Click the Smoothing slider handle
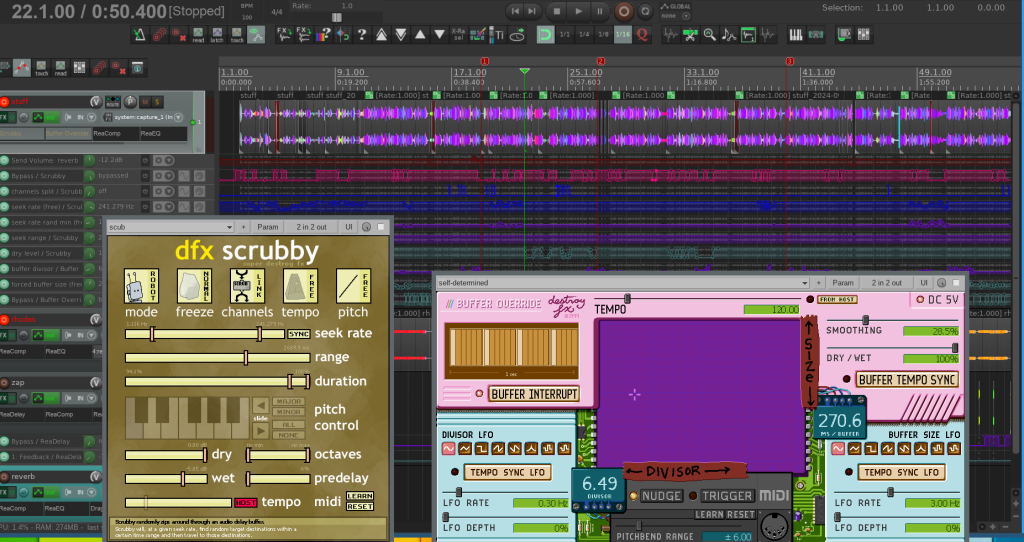 pos(865,320)
